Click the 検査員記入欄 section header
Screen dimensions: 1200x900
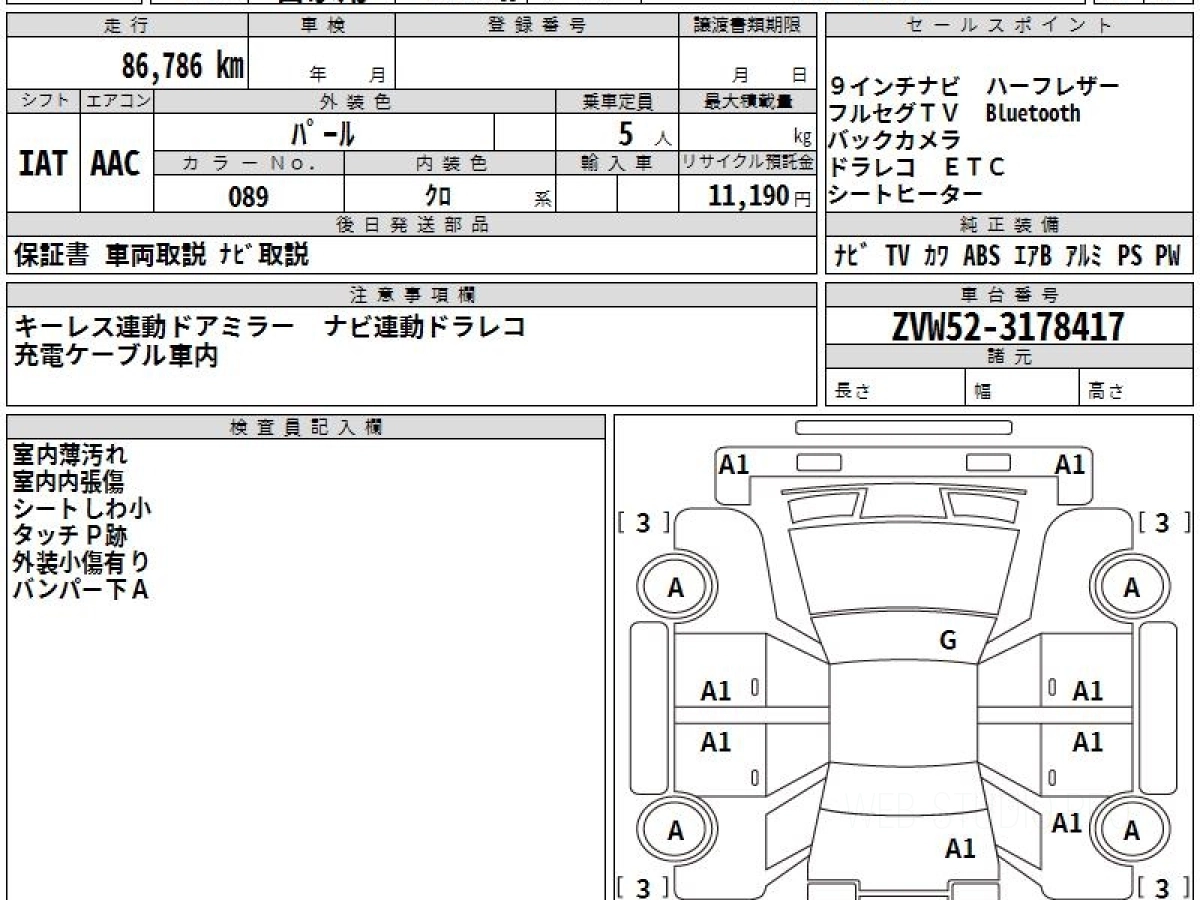point(305,427)
